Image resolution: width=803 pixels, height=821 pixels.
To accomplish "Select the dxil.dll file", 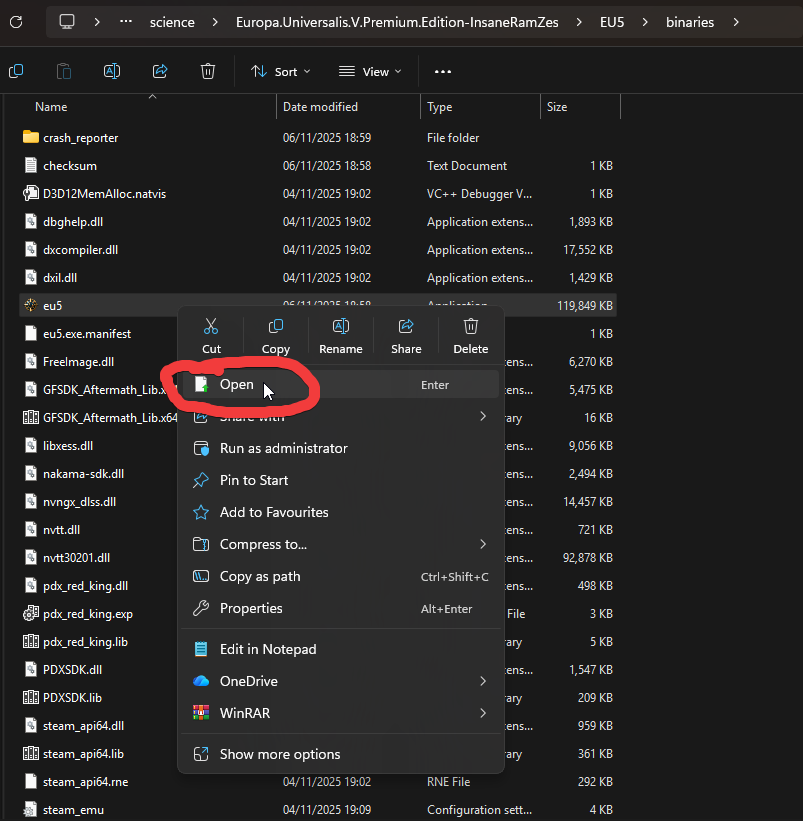I will click(60, 278).
